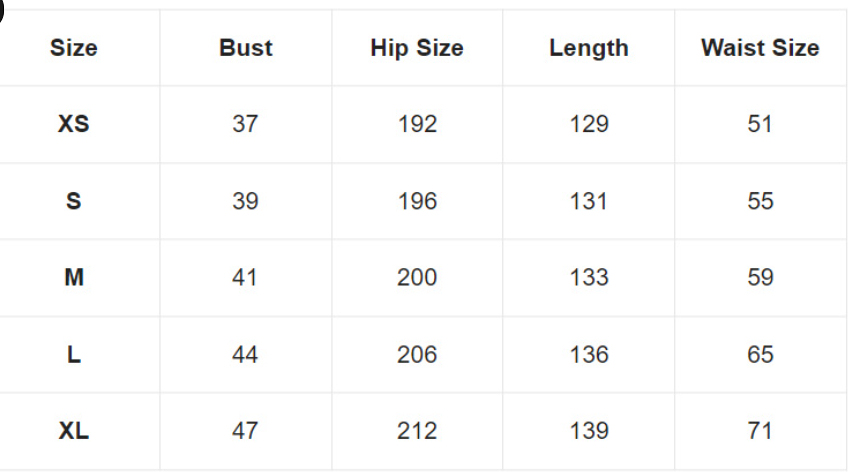Image resolution: width=848 pixels, height=472 pixels.
Task: Select the S waist size value 55
Action: (x=760, y=201)
